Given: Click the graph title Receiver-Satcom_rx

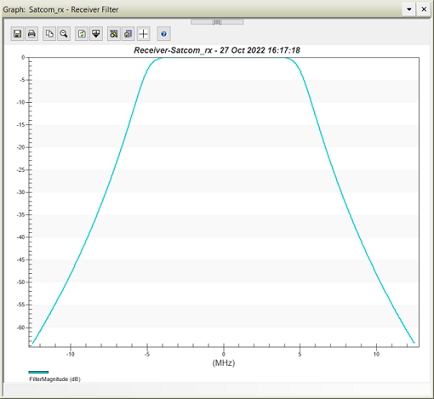Looking at the screenshot, I should tap(217, 50).
